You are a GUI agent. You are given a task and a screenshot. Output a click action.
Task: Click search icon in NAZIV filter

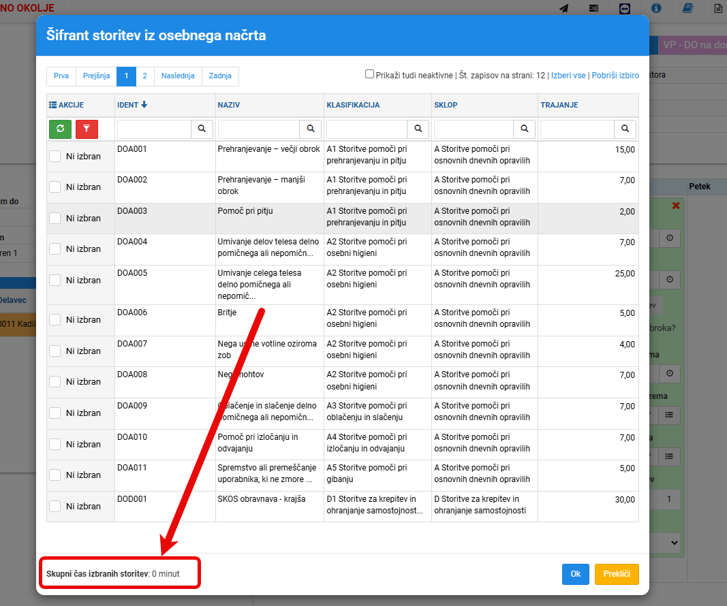coord(311,129)
